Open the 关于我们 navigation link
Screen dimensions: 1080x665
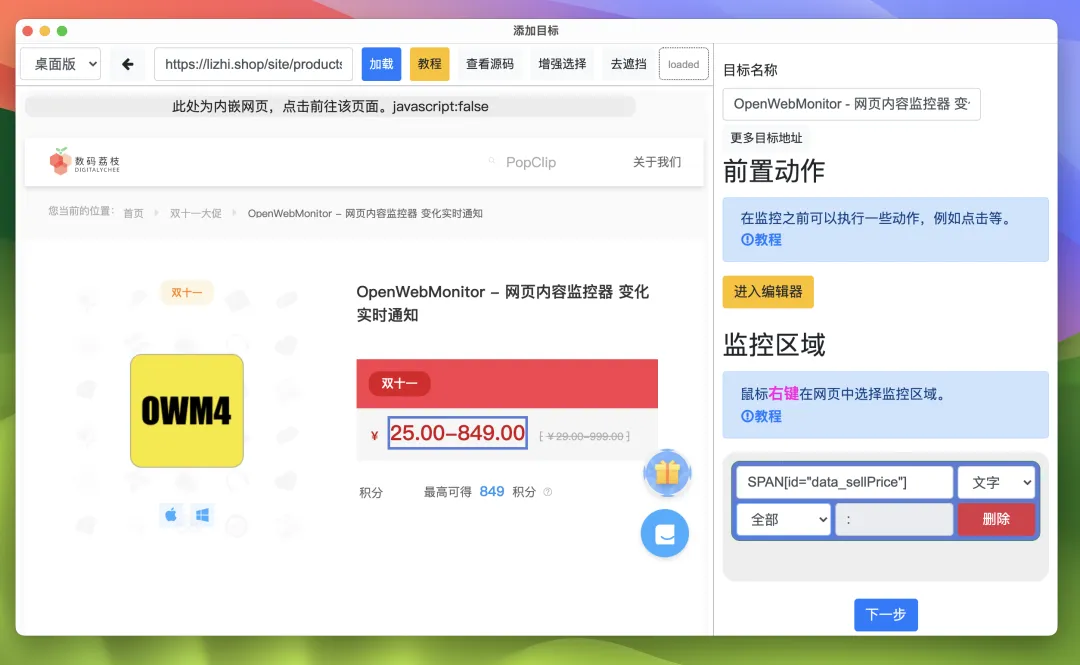click(x=657, y=162)
